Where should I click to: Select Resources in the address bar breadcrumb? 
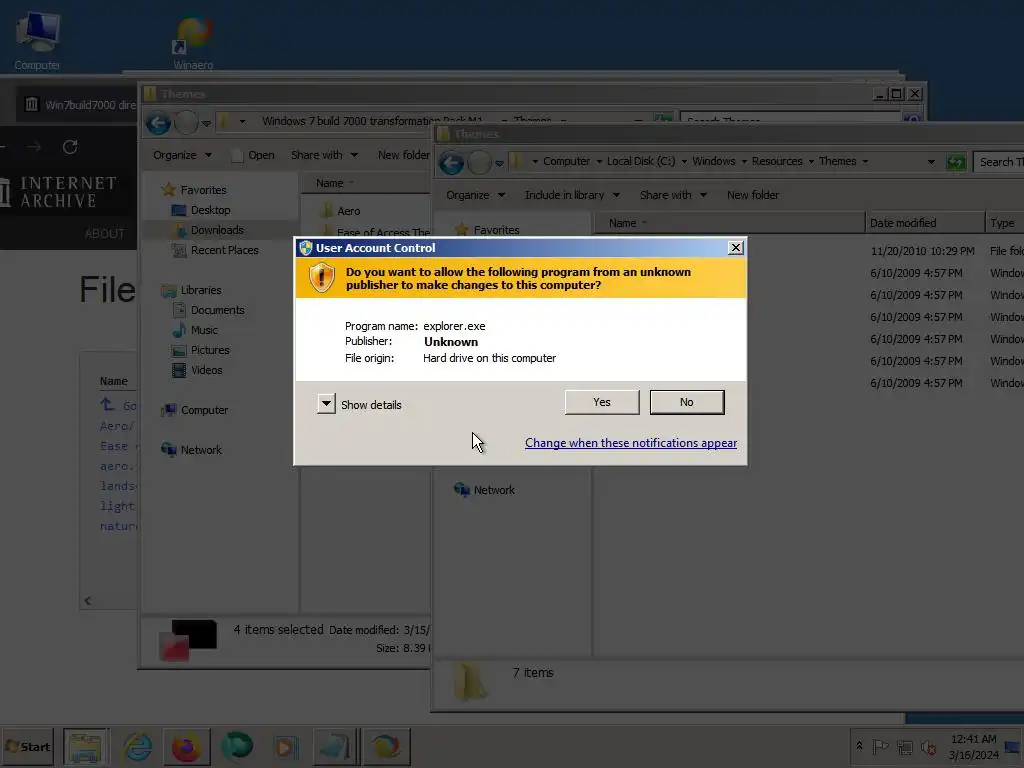pyautogui.click(x=776, y=161)
